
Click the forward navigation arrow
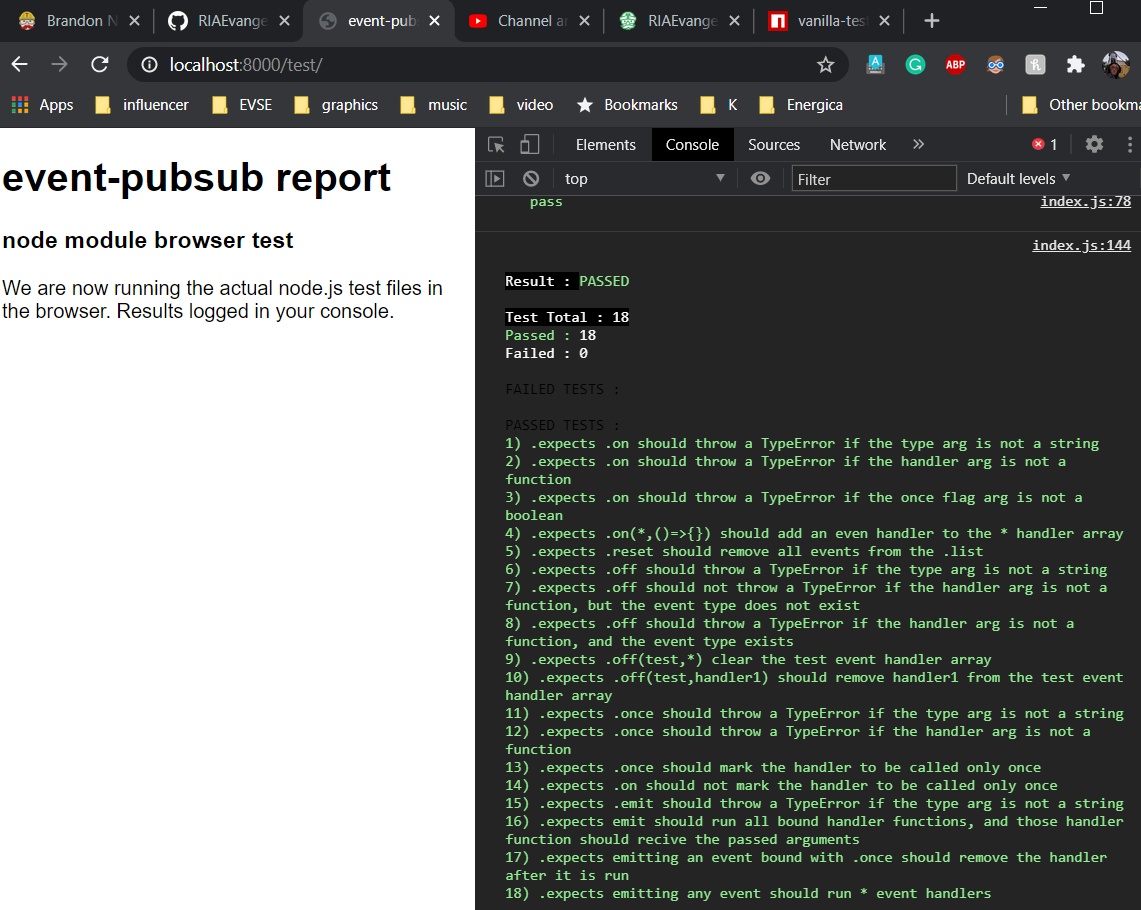60,65
